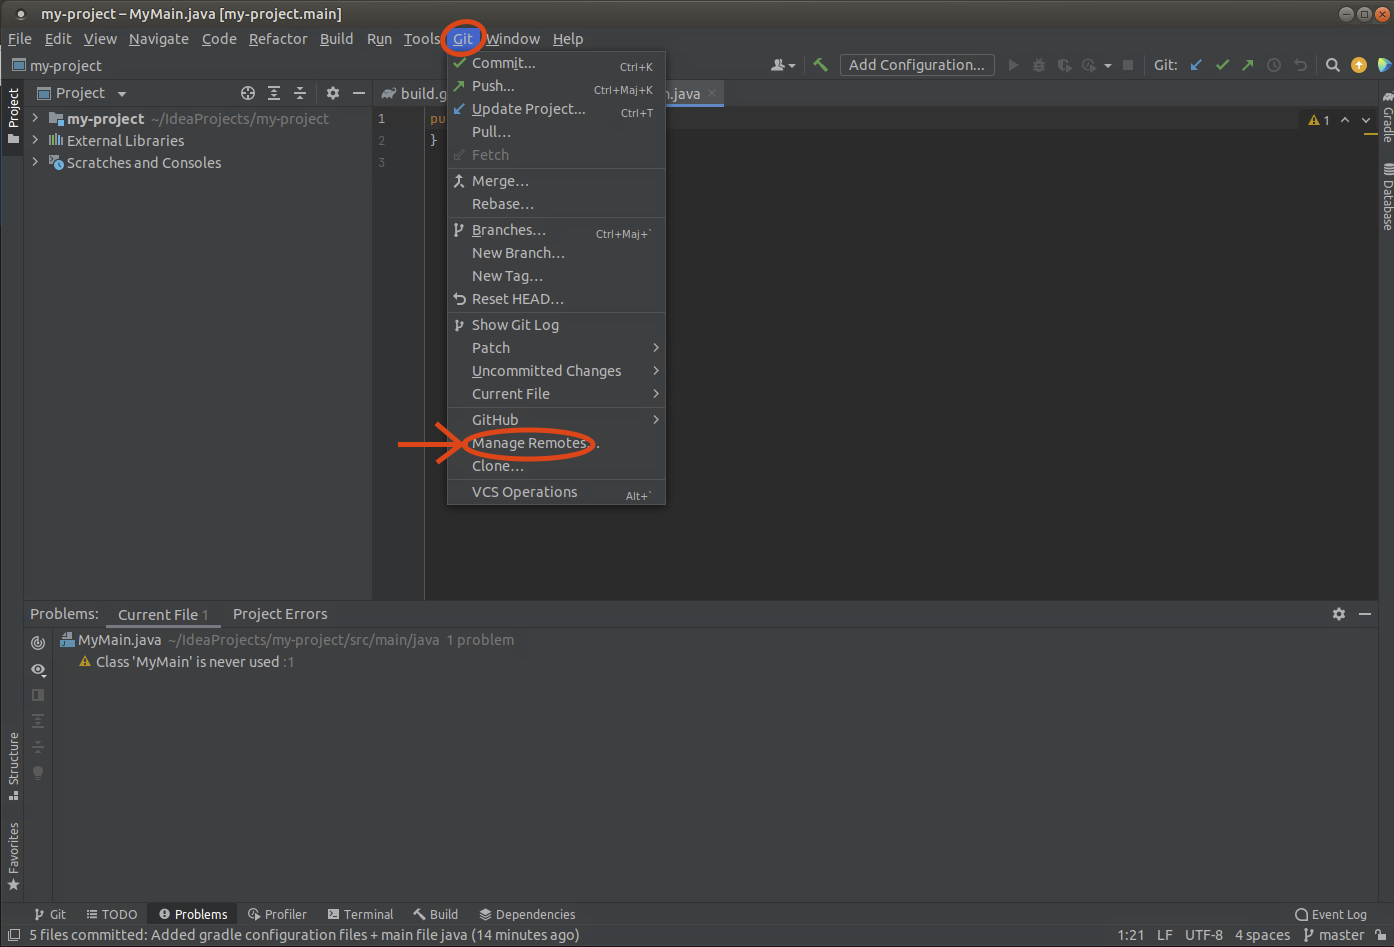Toggle the Structure tool window stripe button
This screenshot has height=947, width=1394.
tap(13, 766)
